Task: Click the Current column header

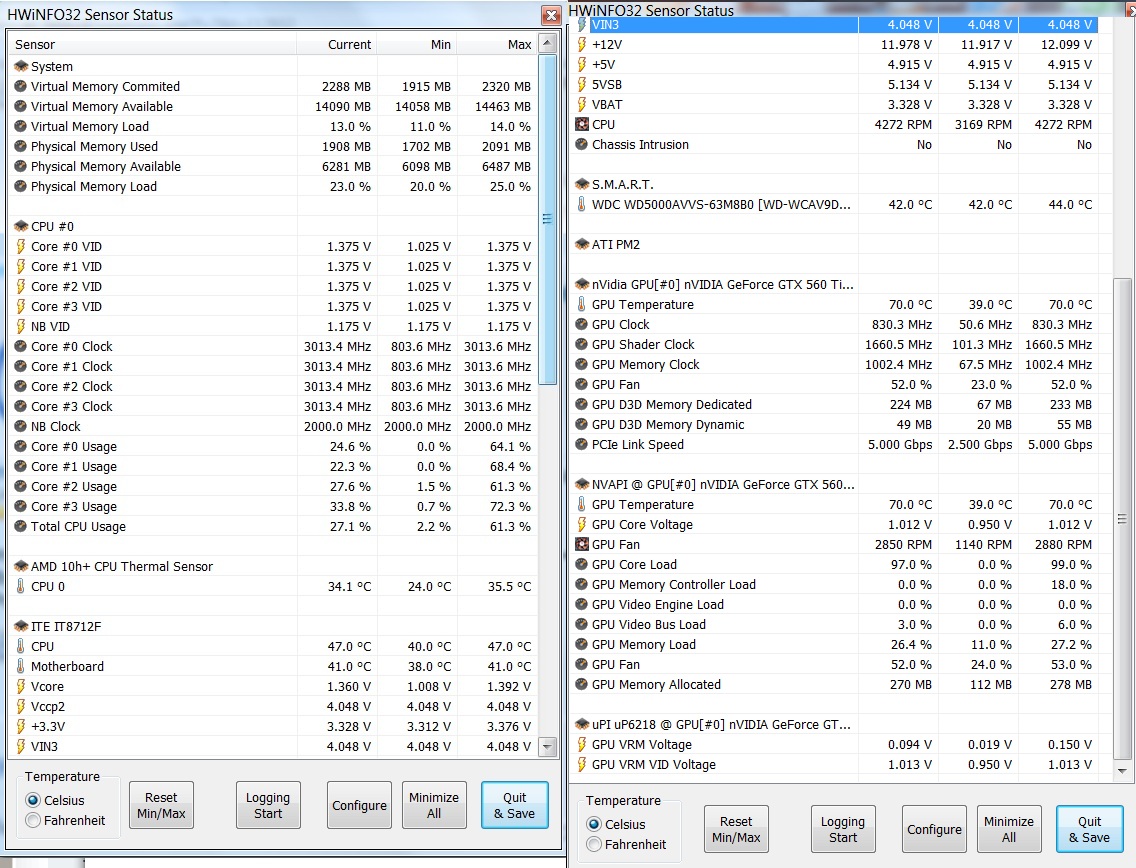Action: [337, 45]
